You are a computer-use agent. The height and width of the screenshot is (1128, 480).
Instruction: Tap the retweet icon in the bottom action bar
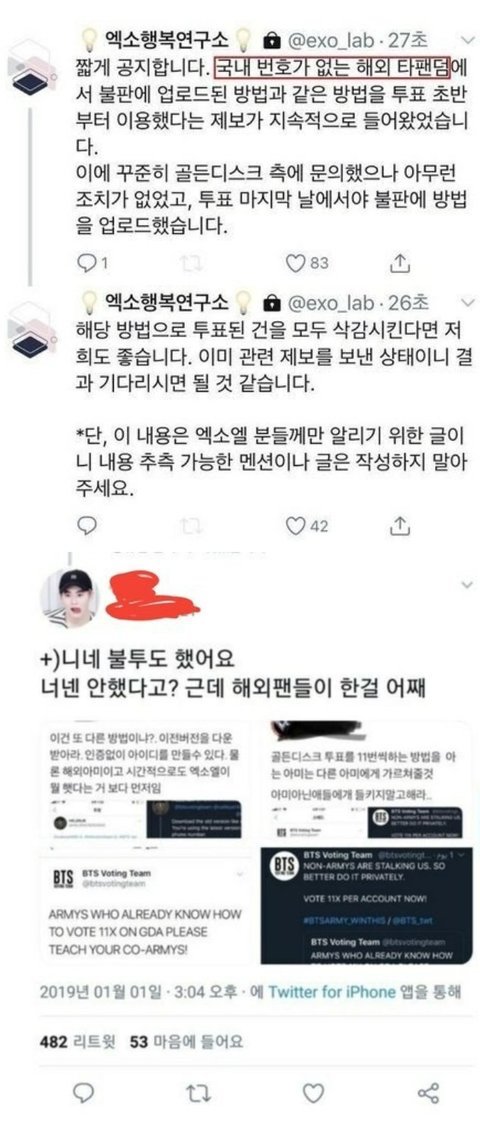click(x=197, y=1094)
